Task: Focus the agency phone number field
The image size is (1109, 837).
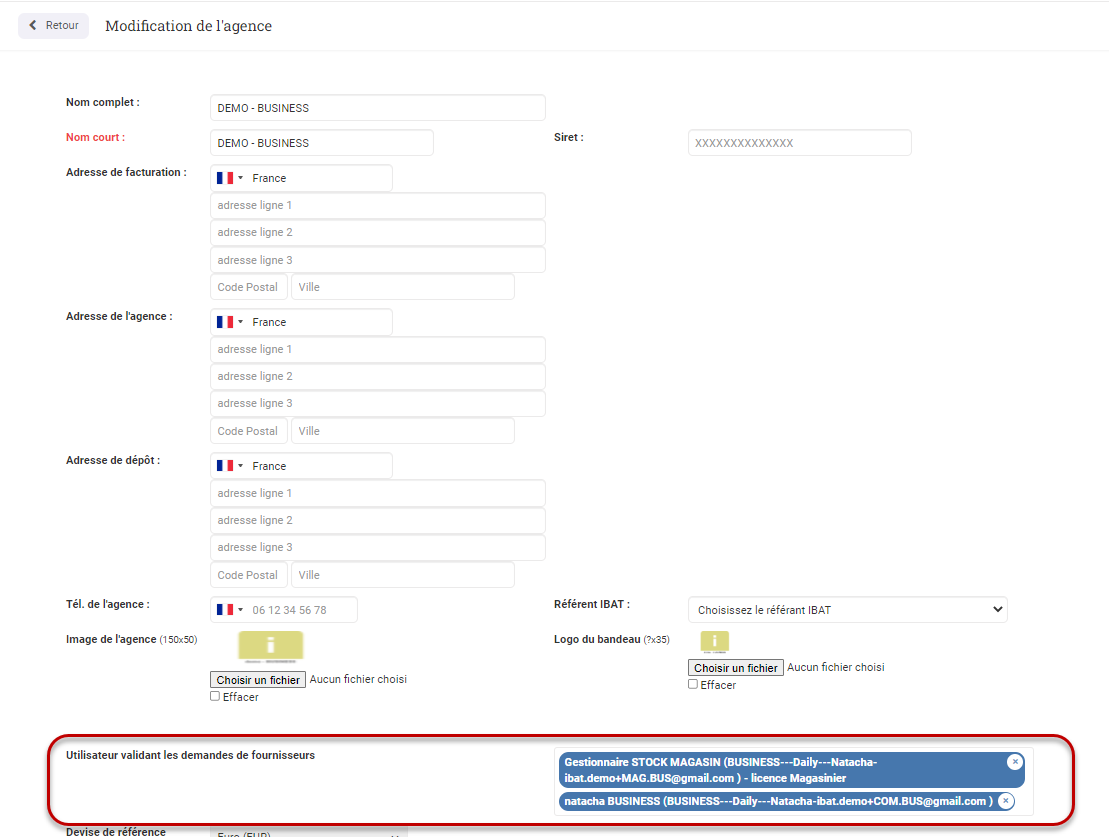Action: [300, 610]
